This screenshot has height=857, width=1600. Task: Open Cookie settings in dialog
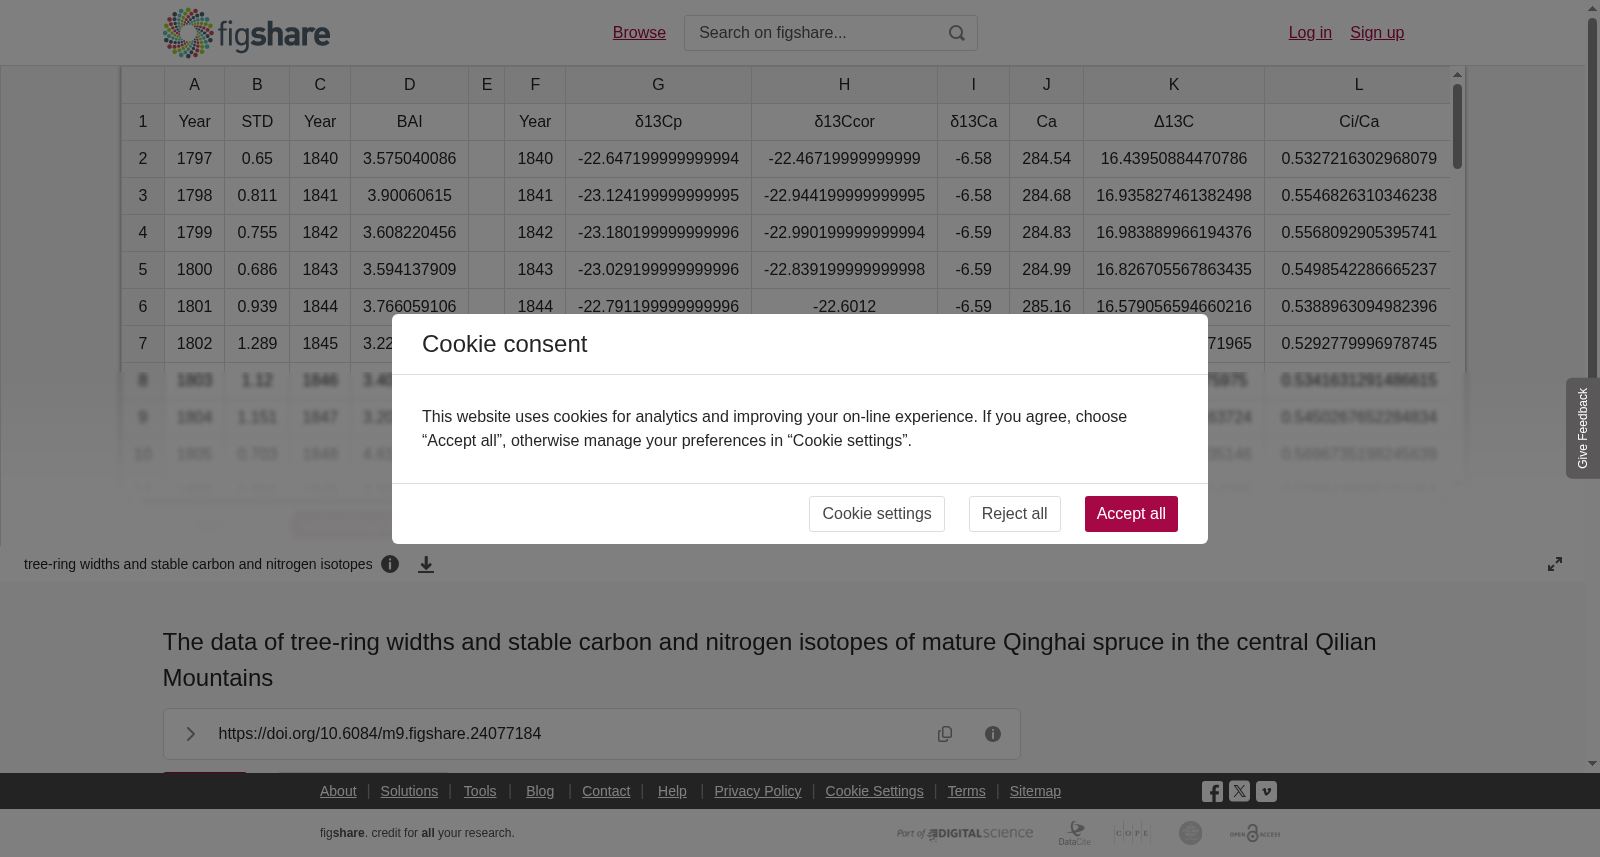pos(877,514)
